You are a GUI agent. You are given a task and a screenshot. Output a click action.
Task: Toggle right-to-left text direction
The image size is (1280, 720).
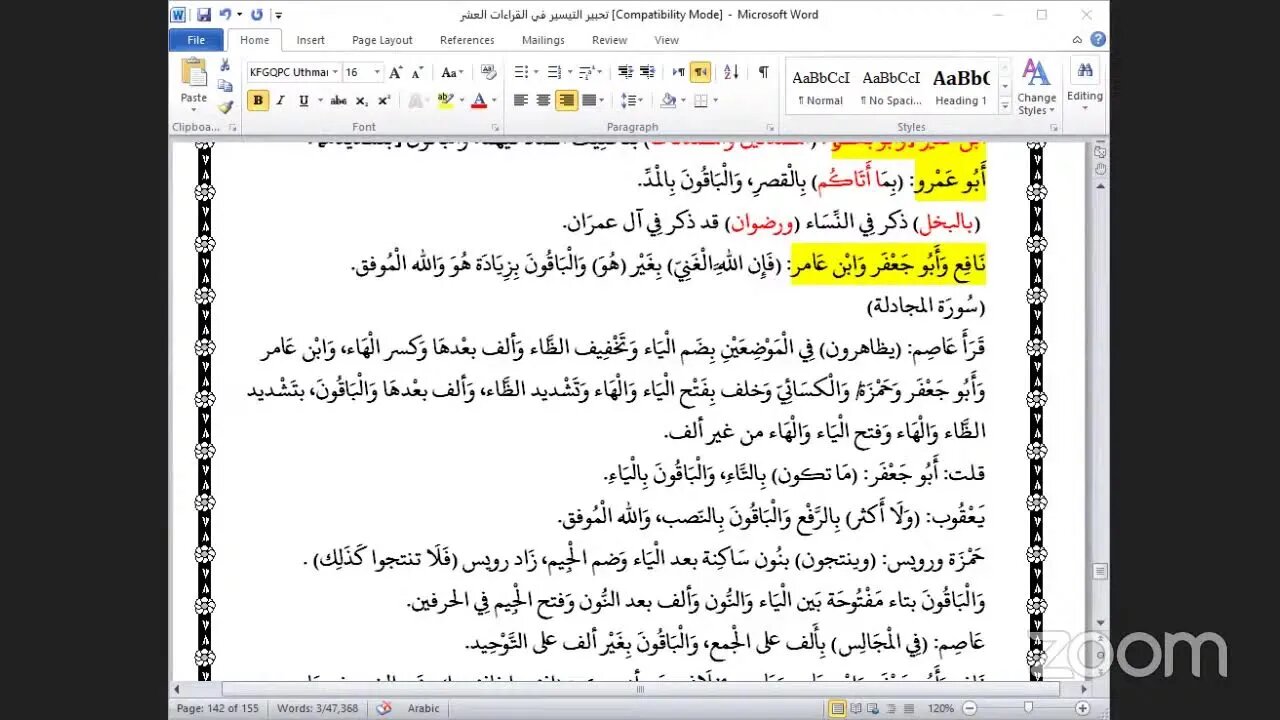[x=701, y=72]
